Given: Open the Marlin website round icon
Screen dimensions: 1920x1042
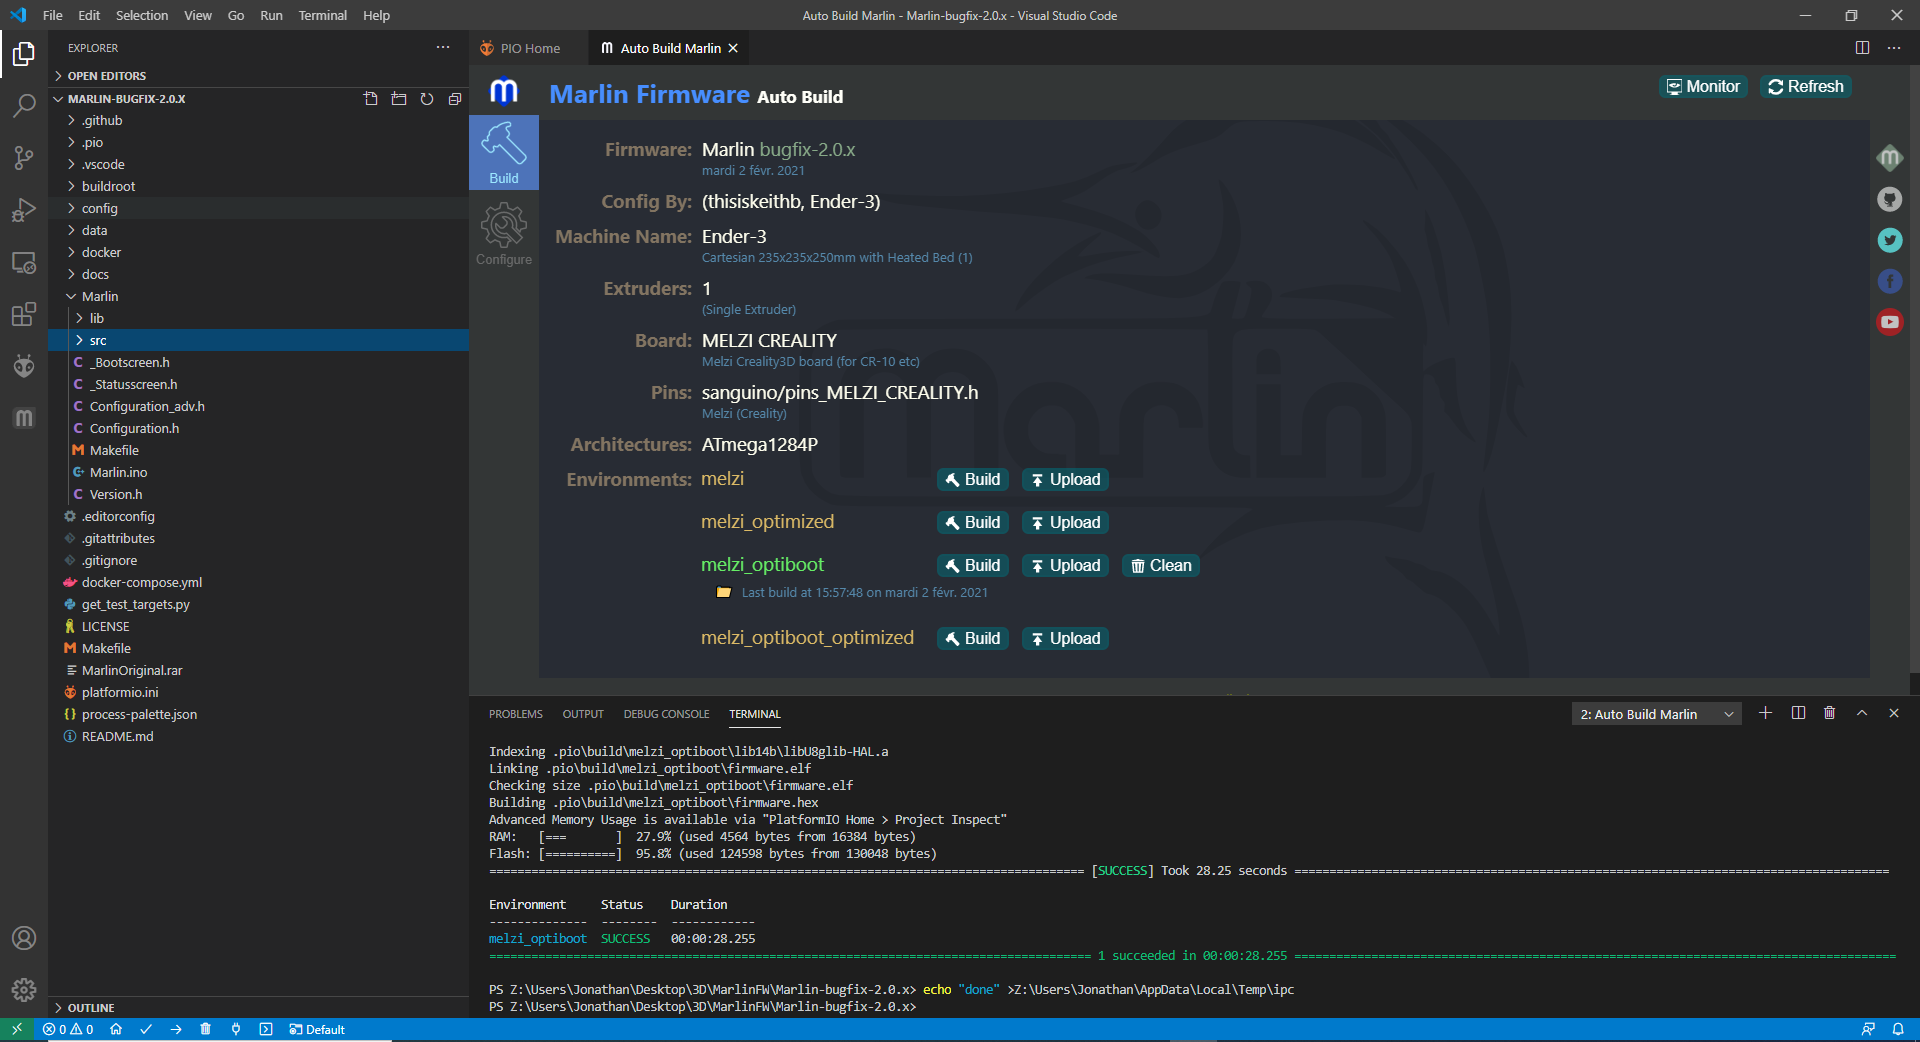Looking at the screenshot, I should tap(1889, 158).
